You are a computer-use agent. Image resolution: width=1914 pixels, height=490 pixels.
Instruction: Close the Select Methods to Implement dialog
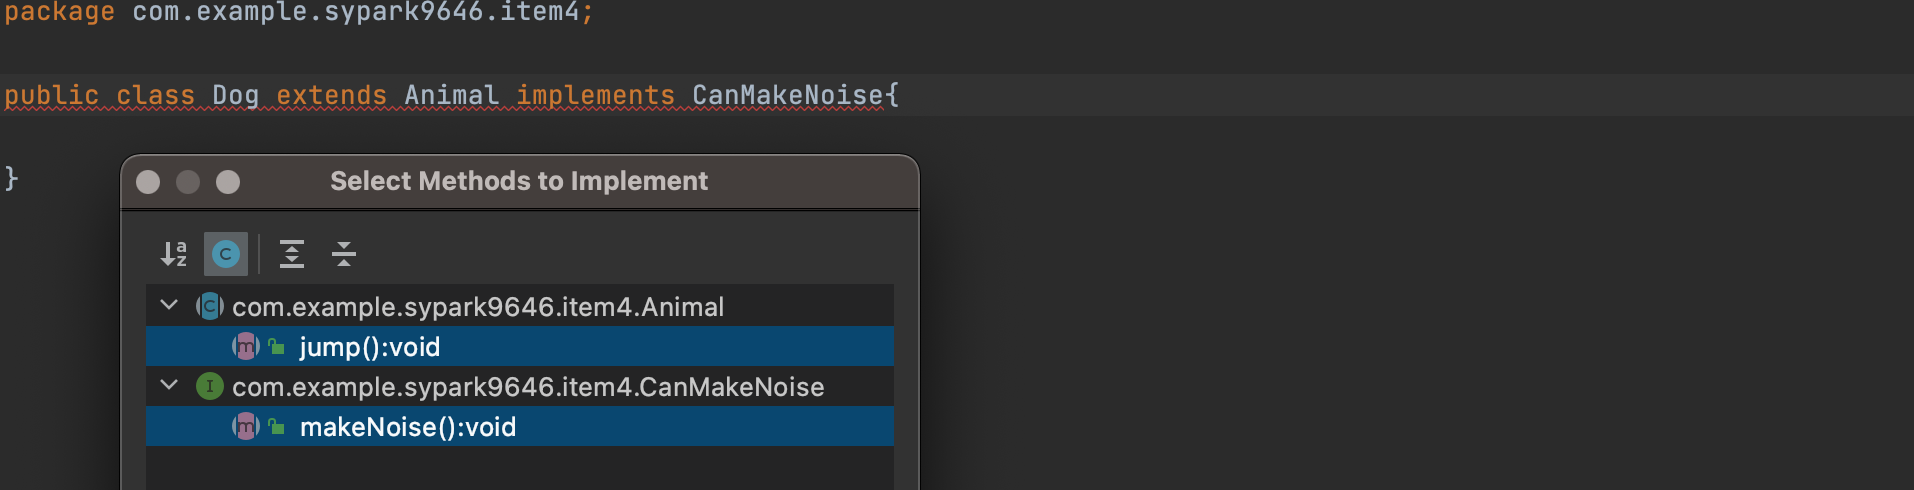148,182
